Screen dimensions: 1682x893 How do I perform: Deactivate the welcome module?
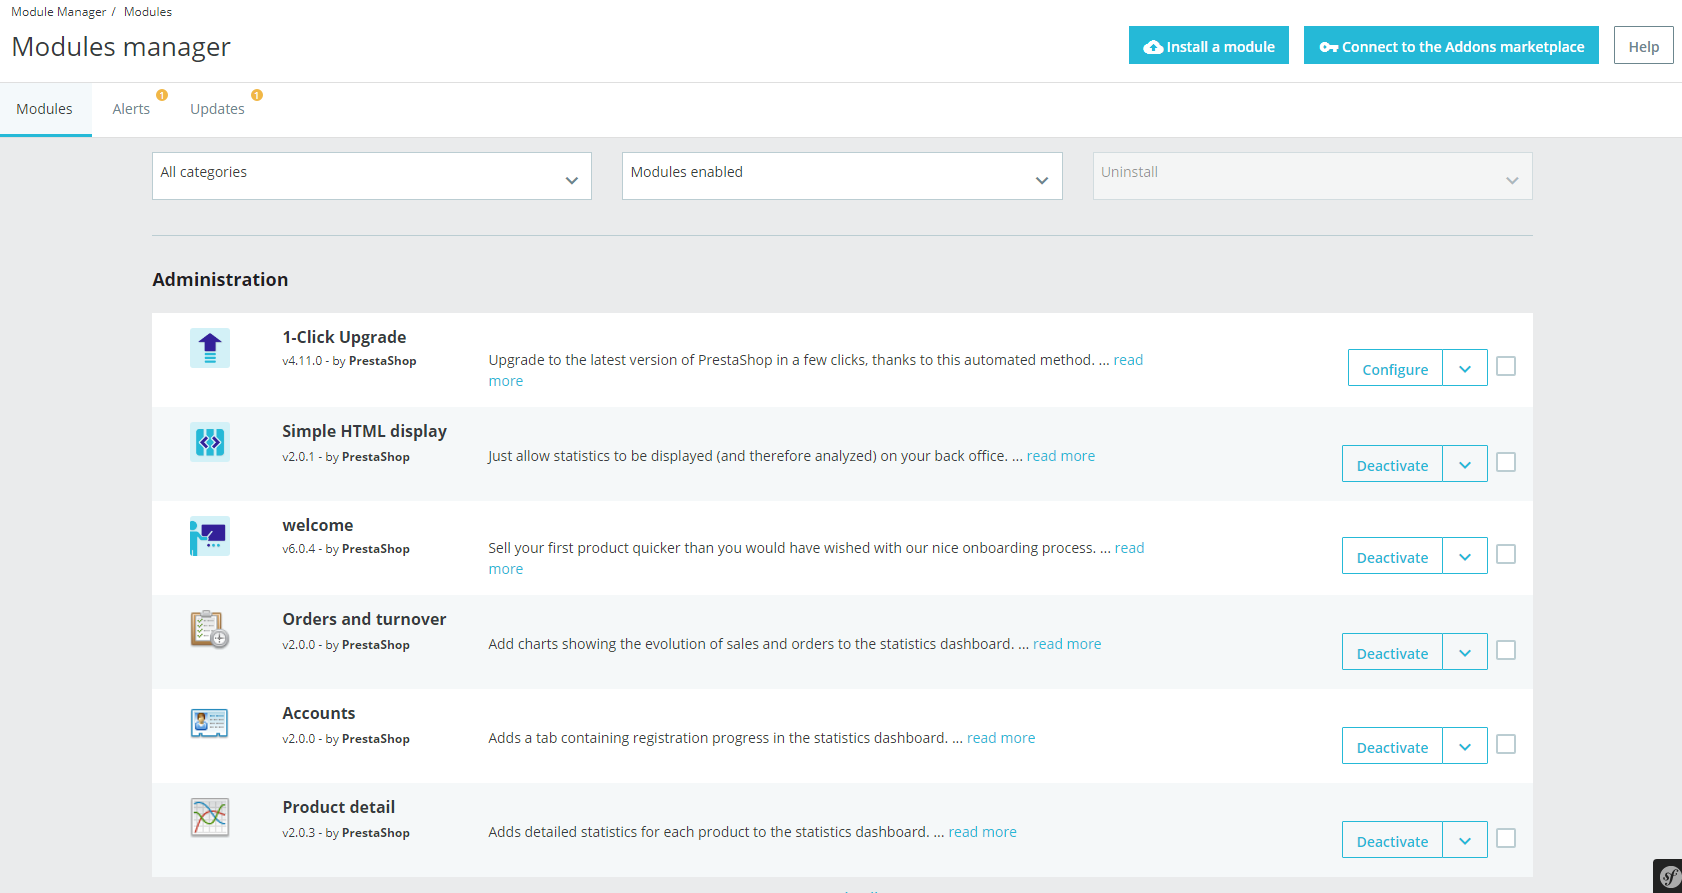pyautogui.click(x=1392, y=556)
